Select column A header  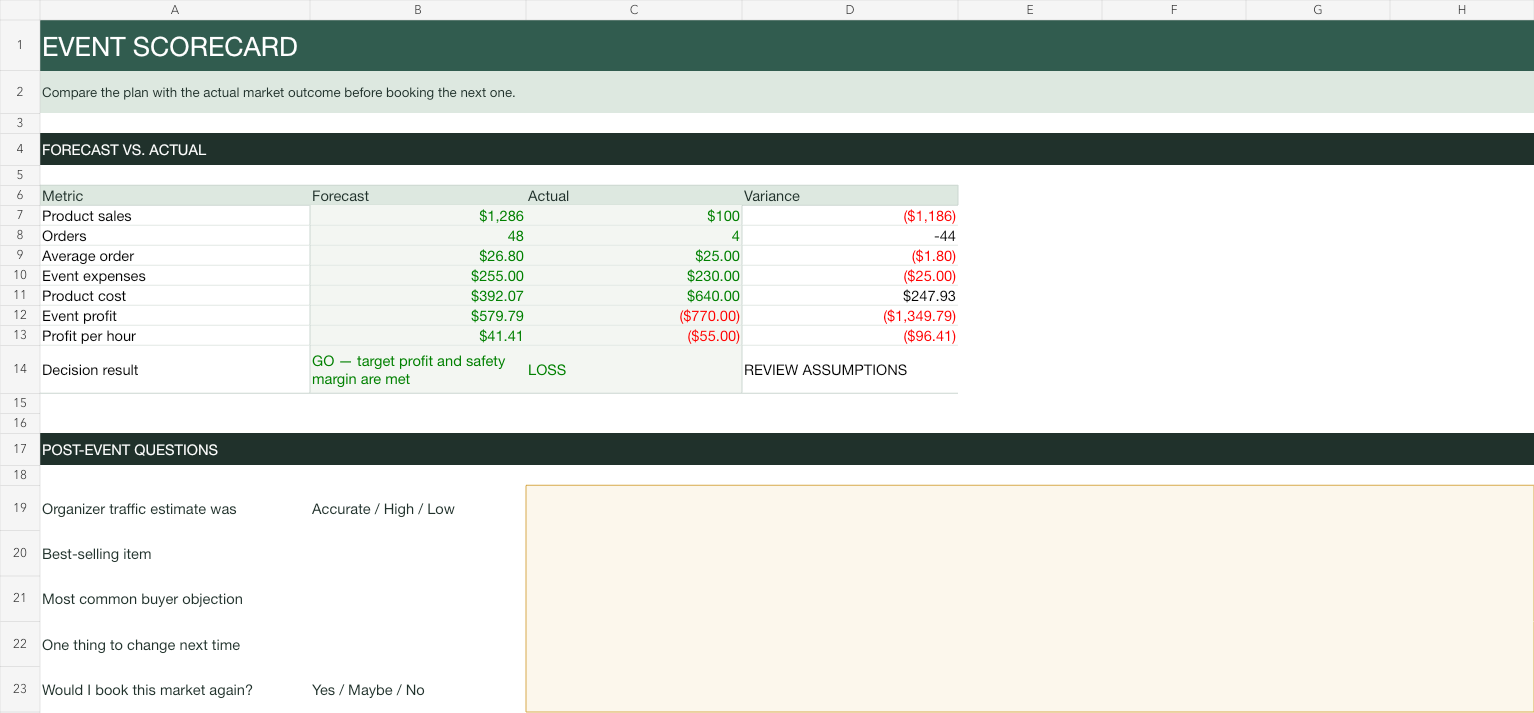click(x=175, y=9)
